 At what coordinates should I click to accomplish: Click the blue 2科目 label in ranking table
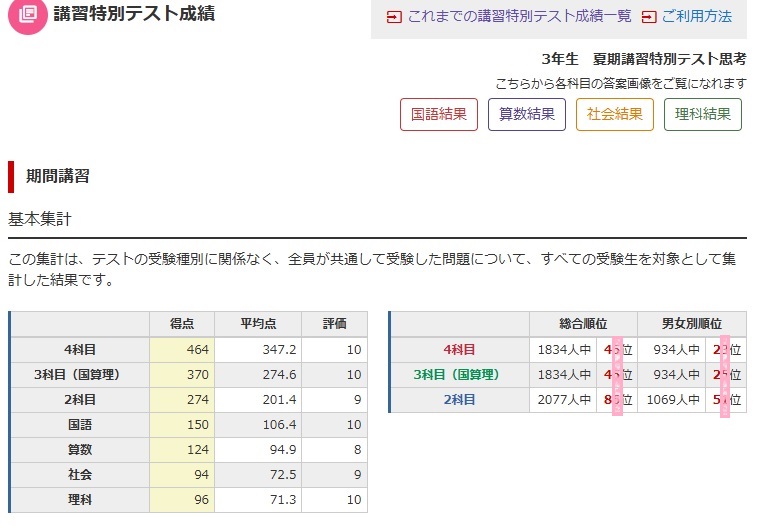(459, 400)
